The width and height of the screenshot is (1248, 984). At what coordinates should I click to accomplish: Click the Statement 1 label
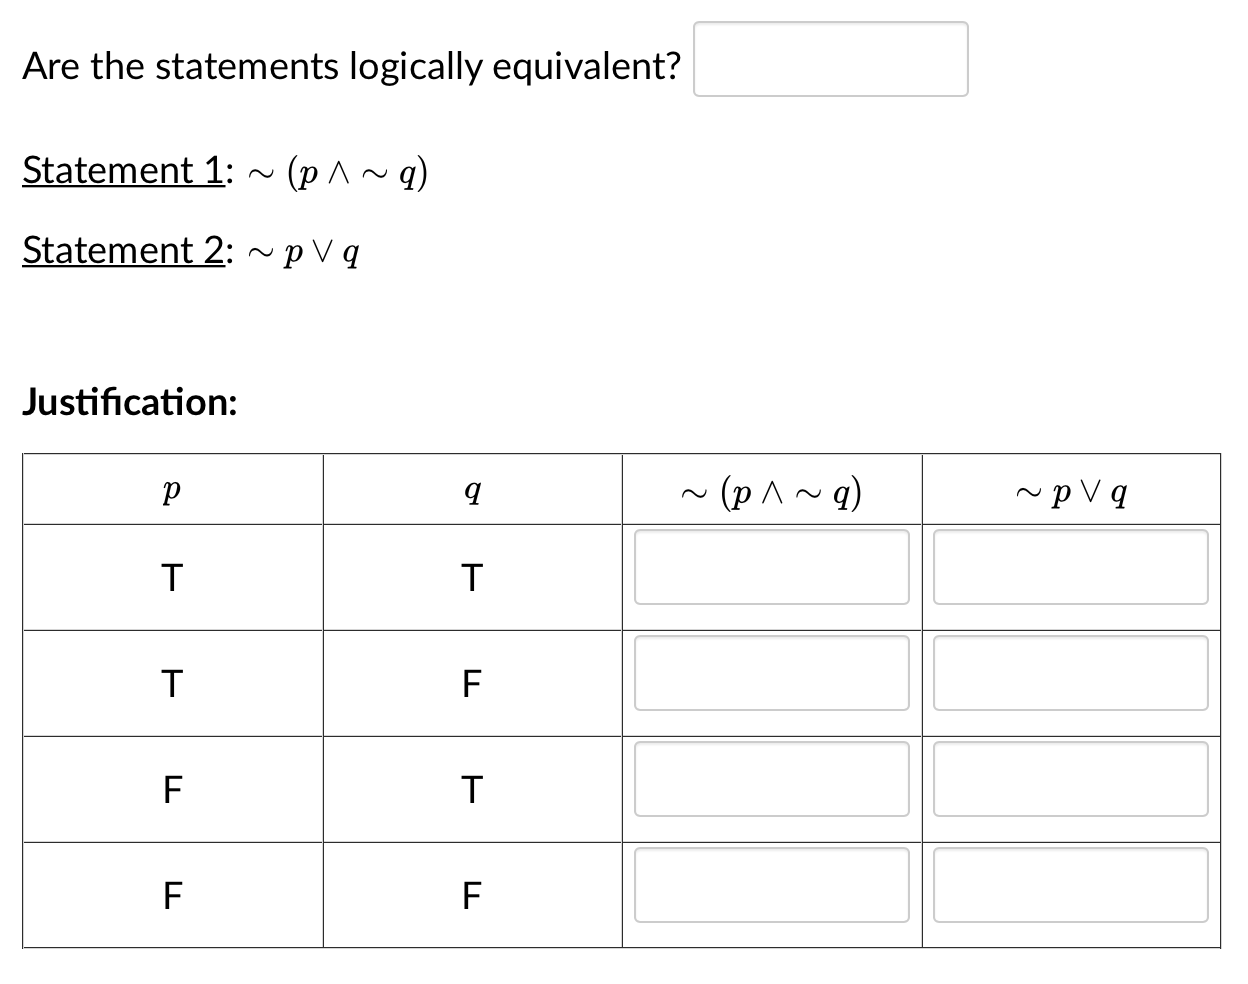pyautogui.click(x=122, y=170)
